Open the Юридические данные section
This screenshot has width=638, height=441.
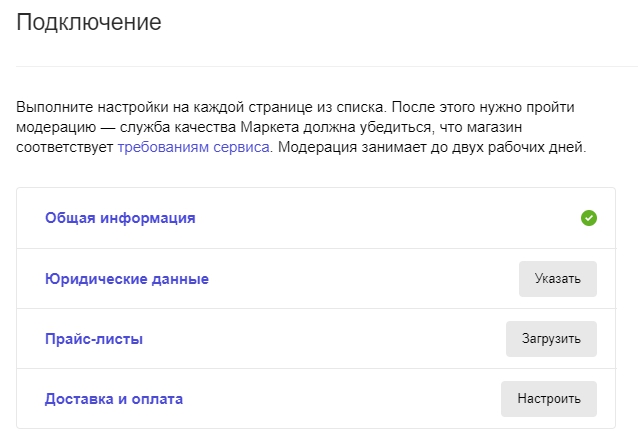(127, 279)
